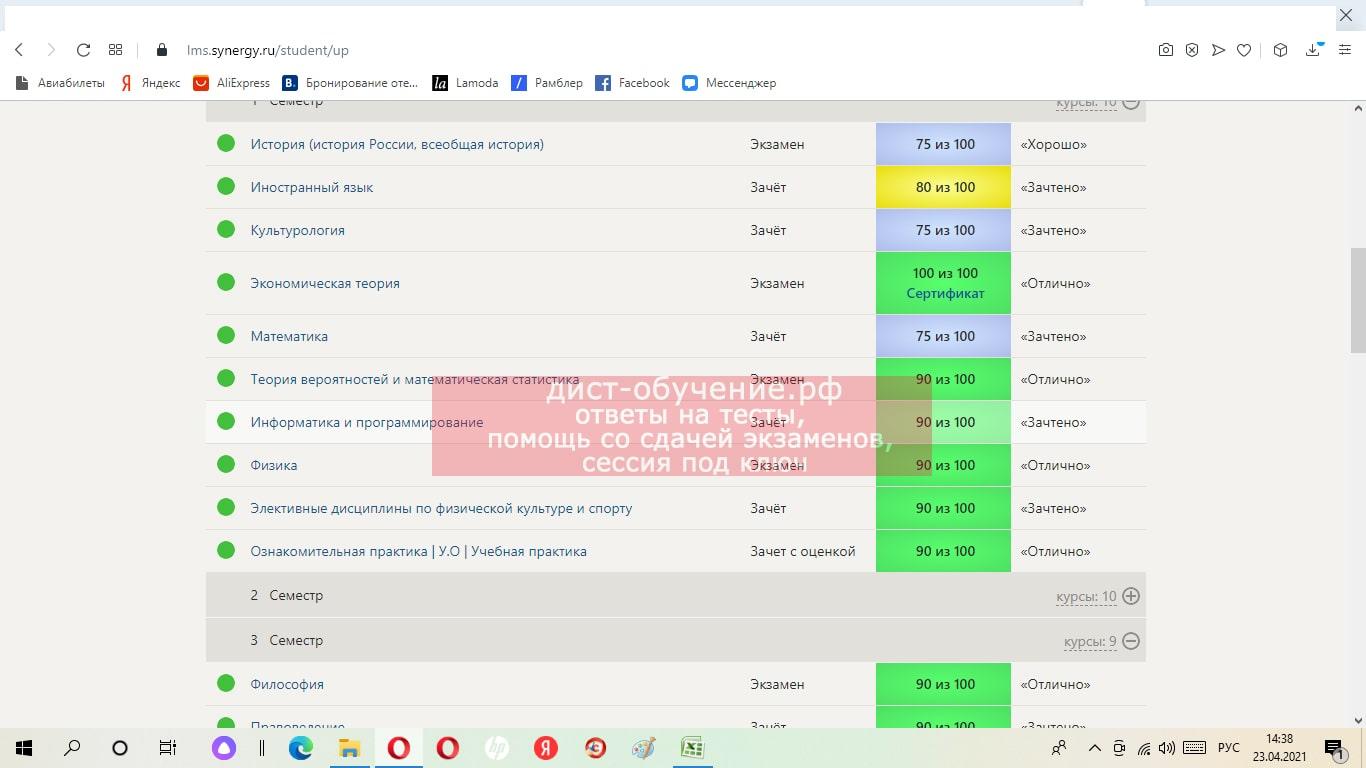Expand the 2 Семестр course list
The height and width of the screenshot is (768, 1366).
click(x=1130, y=595)
